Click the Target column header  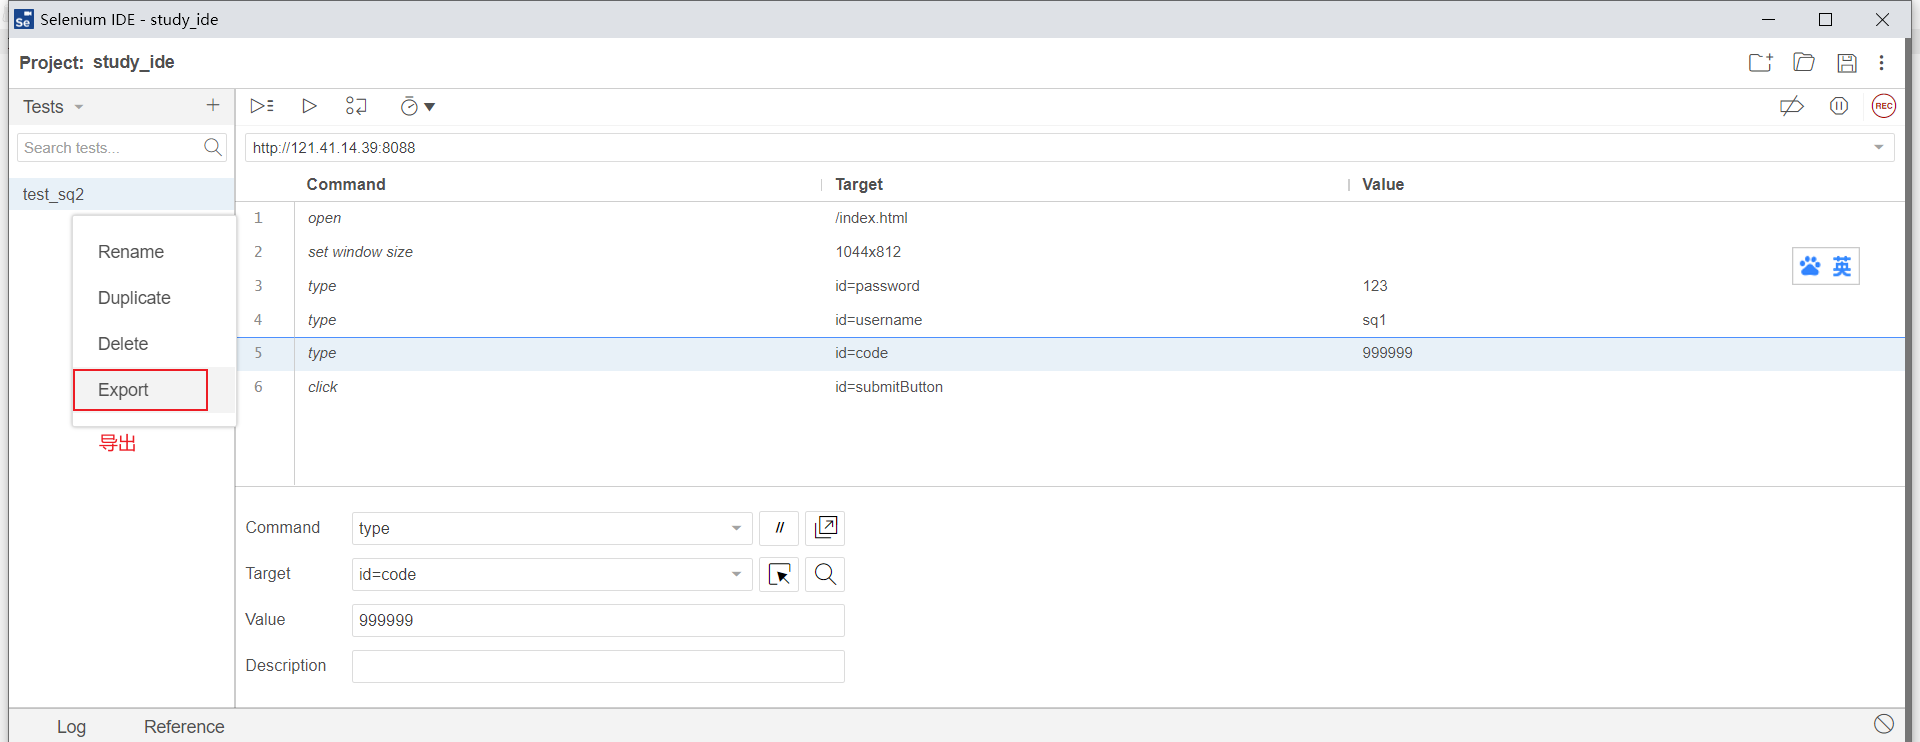tap(859, 184)
